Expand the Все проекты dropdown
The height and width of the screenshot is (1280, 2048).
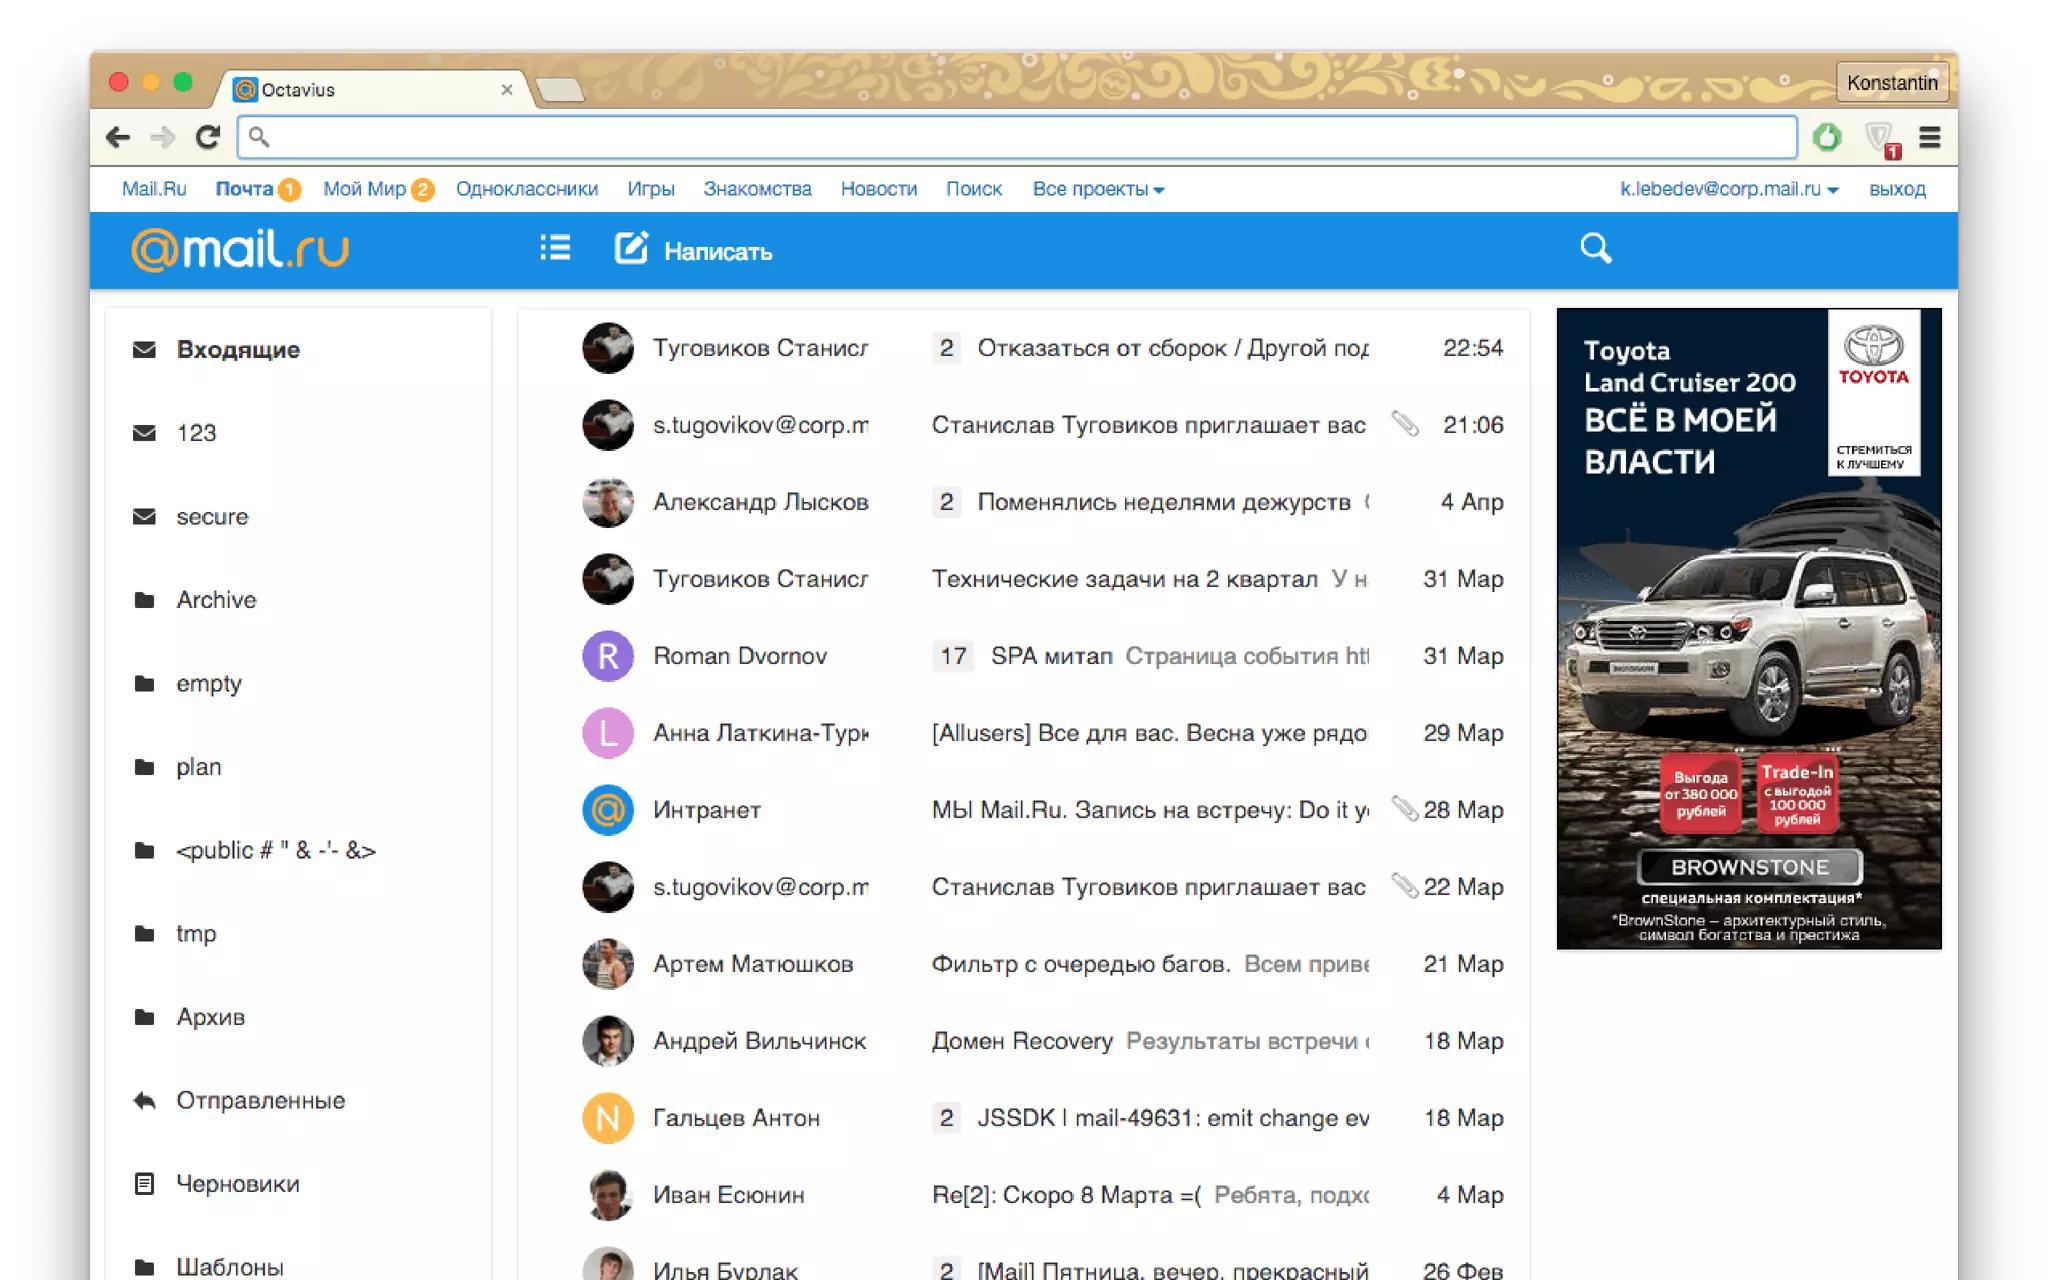tap(1097, 189)
